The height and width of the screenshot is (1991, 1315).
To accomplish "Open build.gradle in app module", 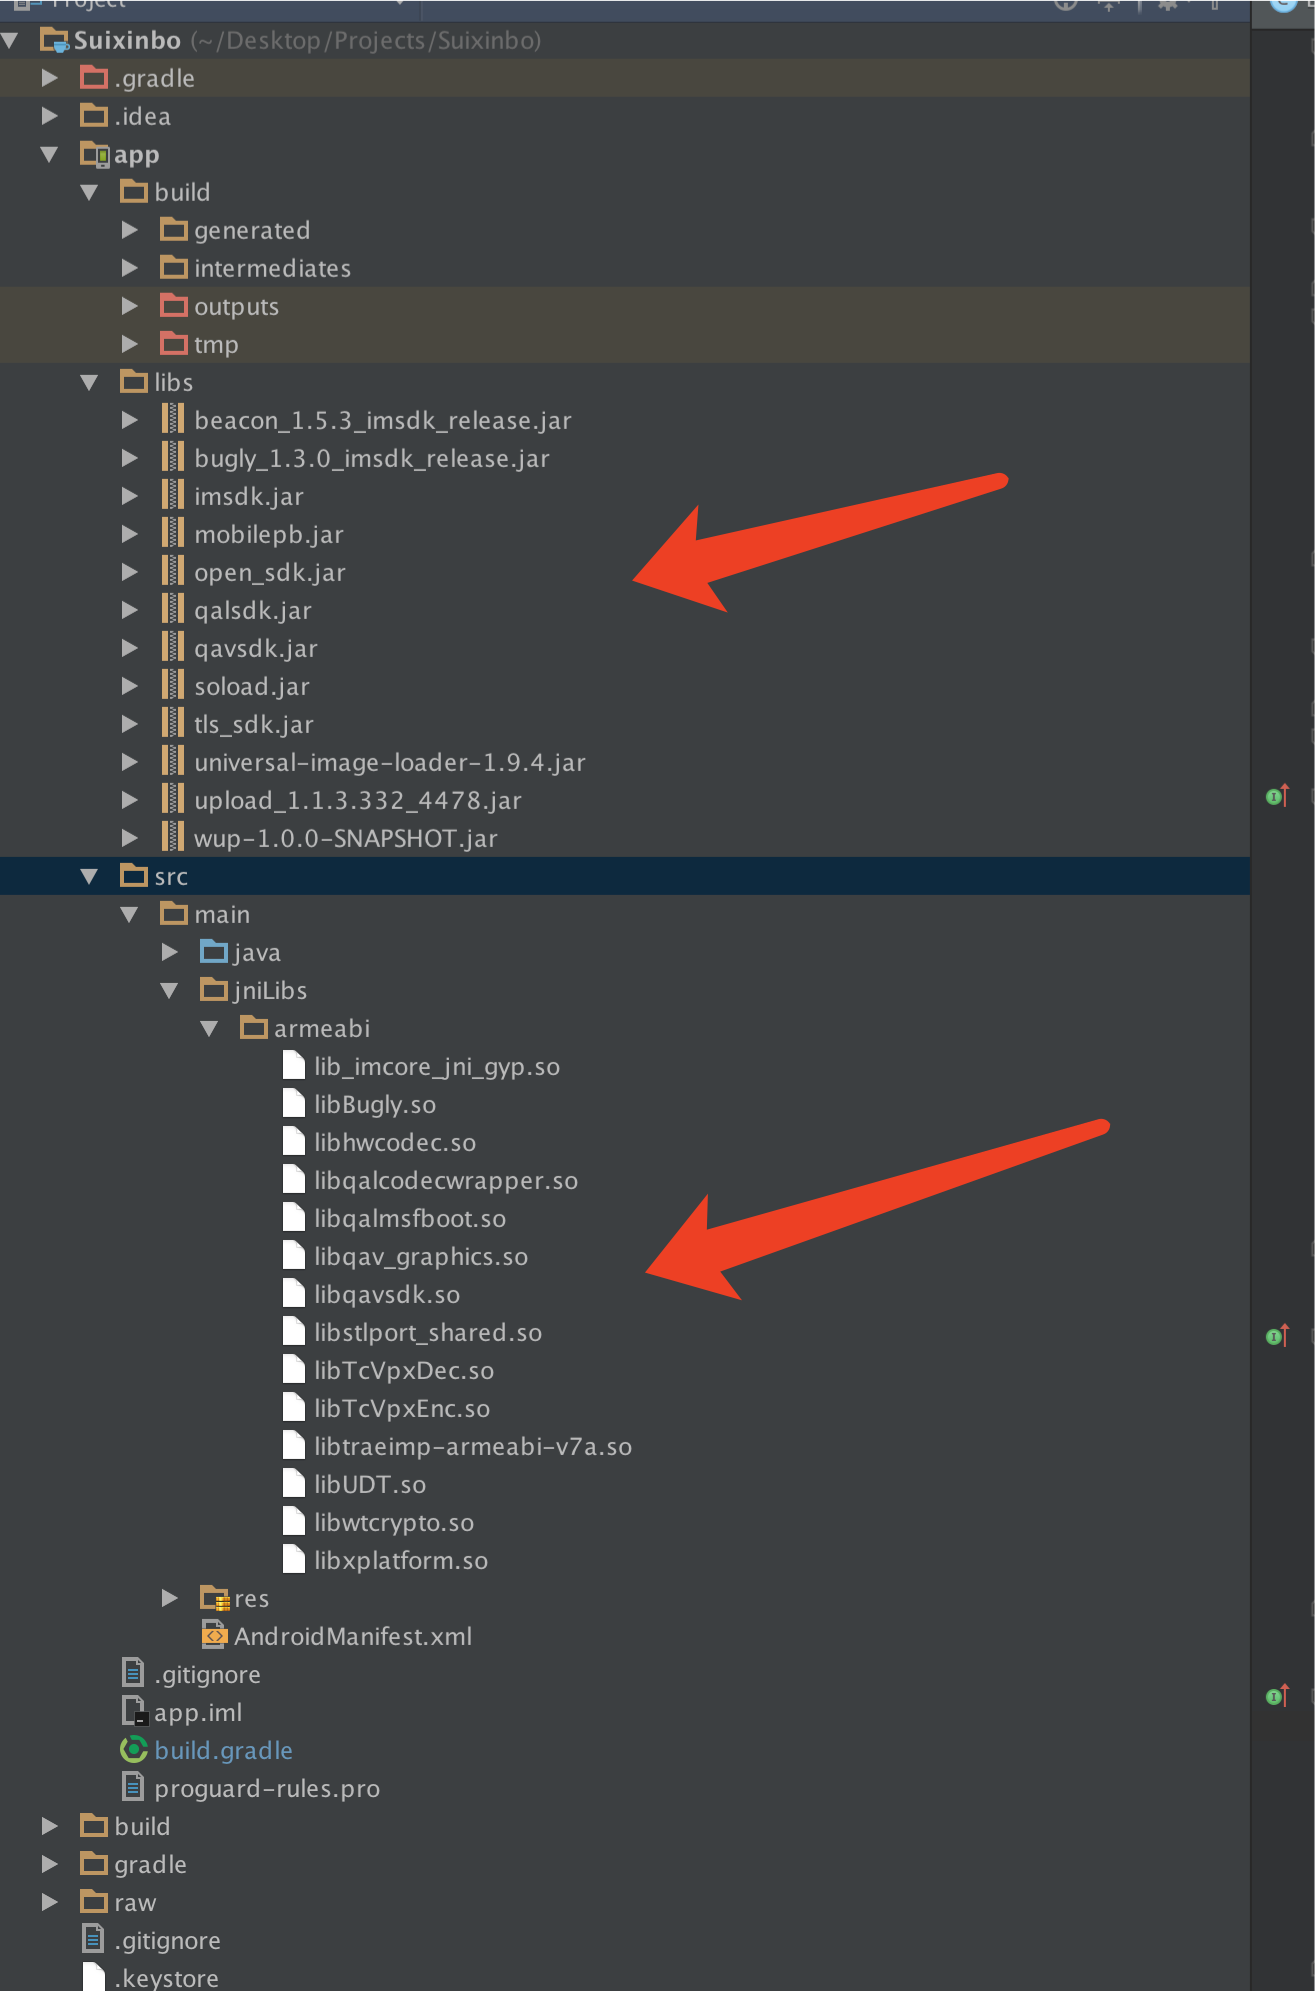I will click(x=223, y=1751).
